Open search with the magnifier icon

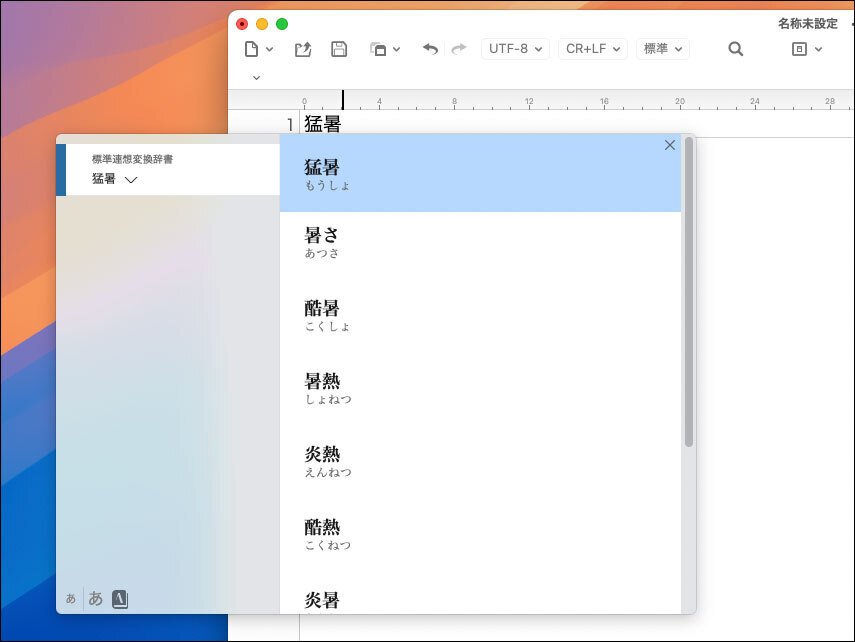tap(735, 48)
